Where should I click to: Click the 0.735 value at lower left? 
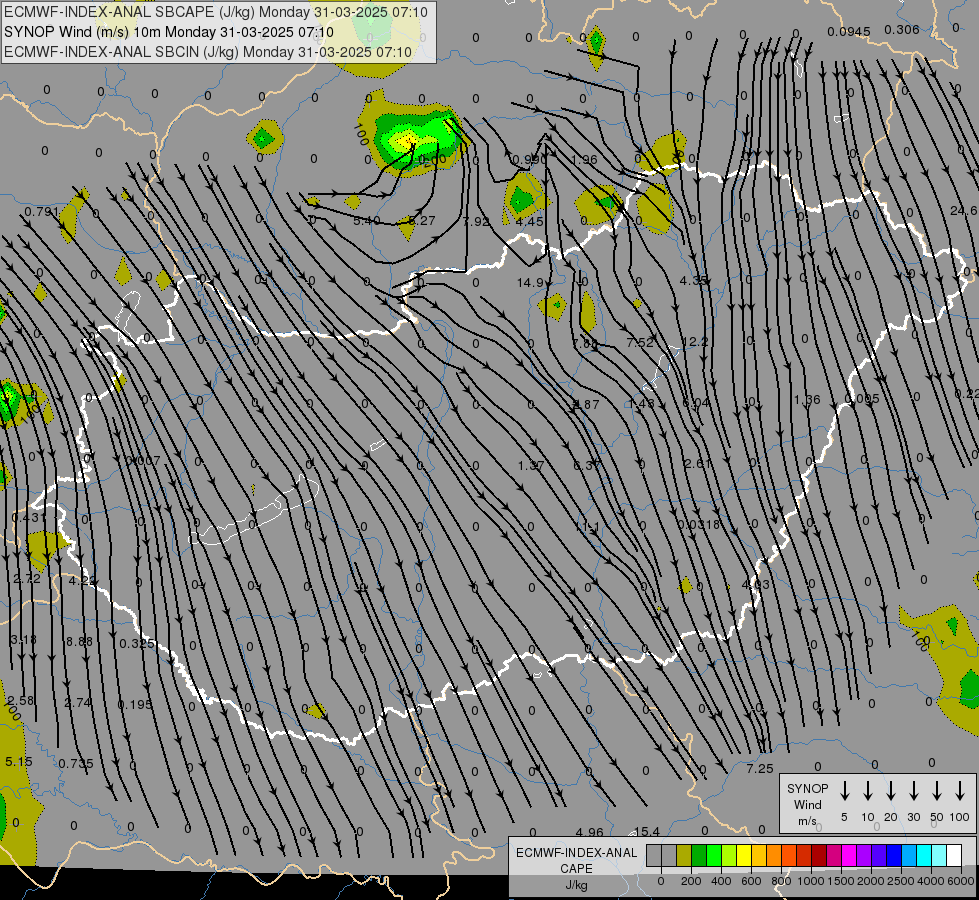click(76, 764)
